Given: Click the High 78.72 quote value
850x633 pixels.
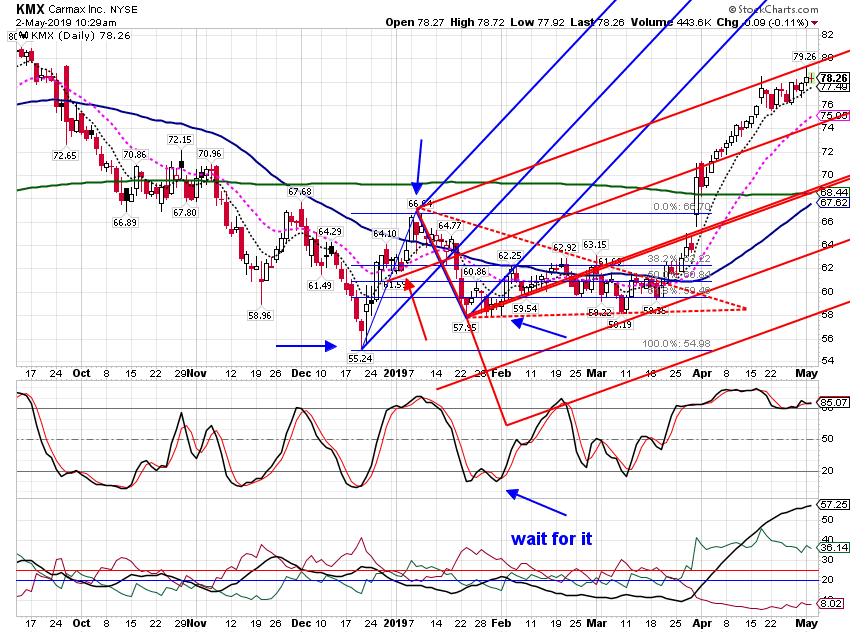Looking at the screenshot, I should click(x=478, y=23).
